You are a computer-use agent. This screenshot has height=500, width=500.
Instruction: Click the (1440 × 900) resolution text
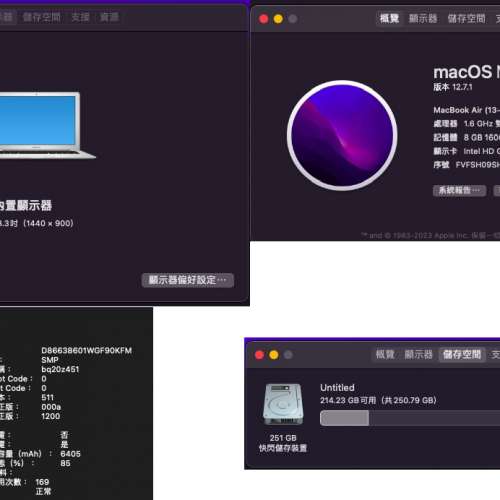pyautogui.click(x=48, y=223)
